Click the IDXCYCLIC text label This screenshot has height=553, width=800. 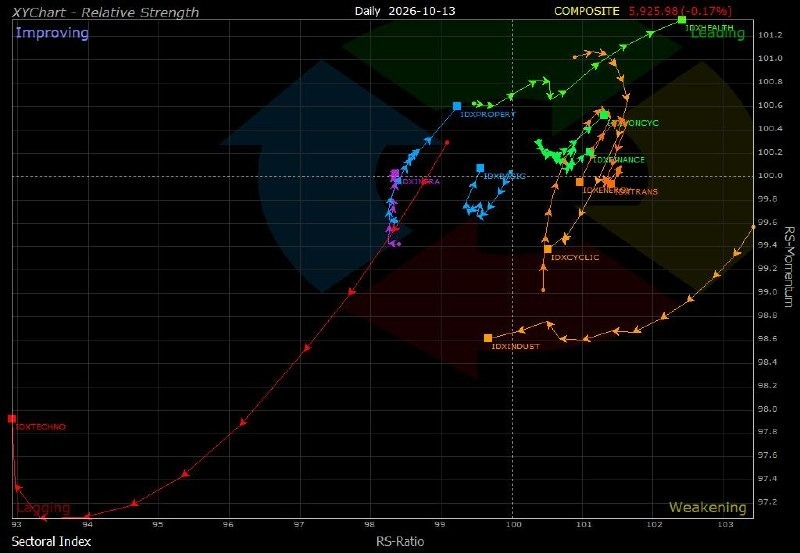point(575,258)
